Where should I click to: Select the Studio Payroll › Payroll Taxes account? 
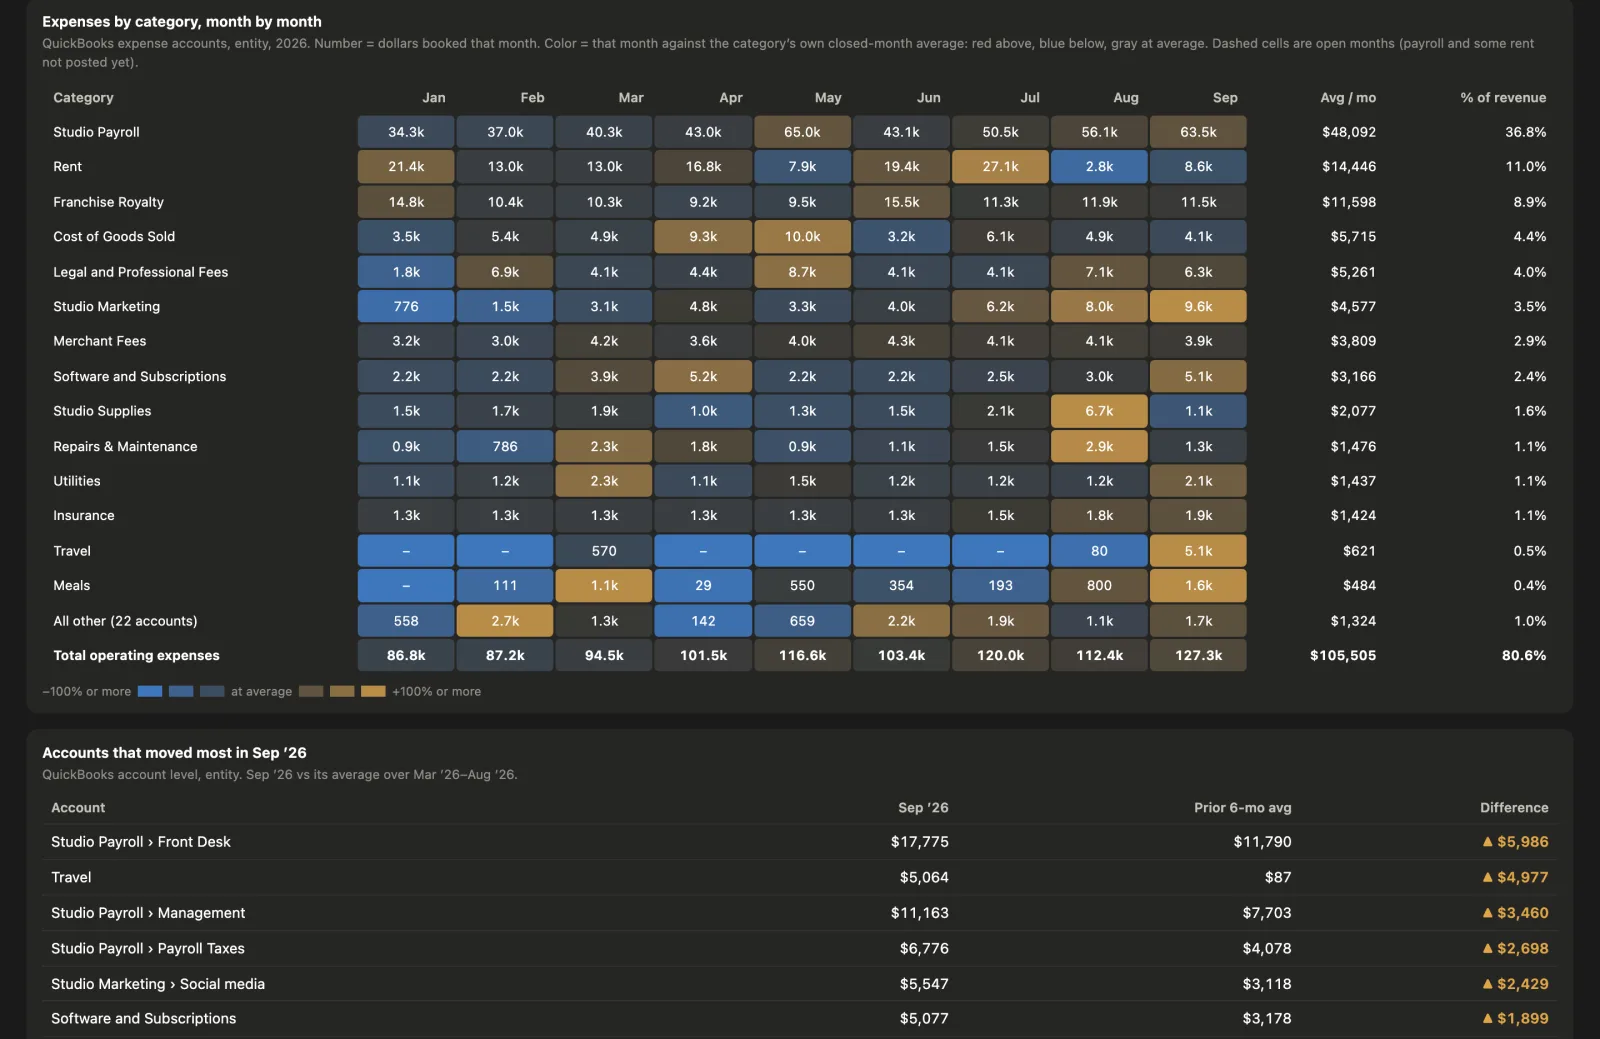tap(800, 948)
